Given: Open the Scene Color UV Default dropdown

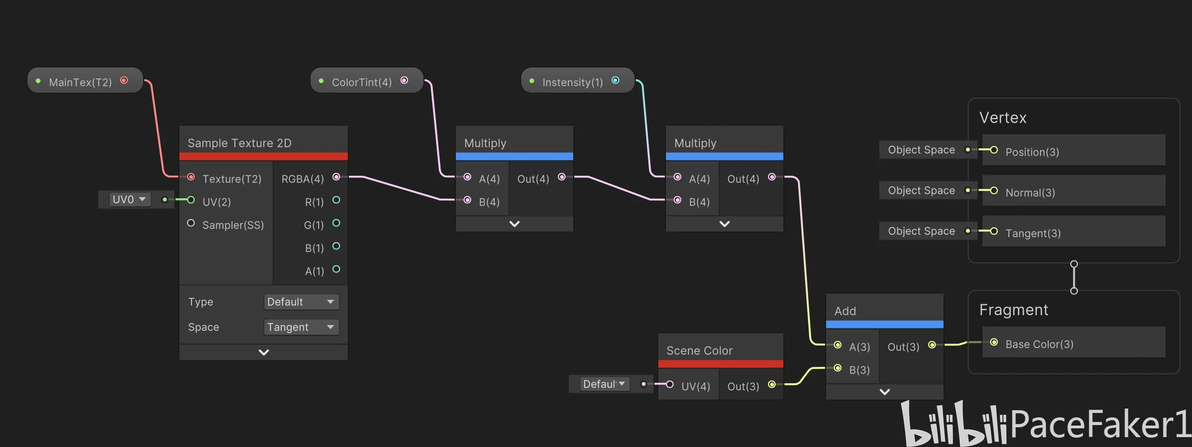Looking at the screenshot, I should (604, 384).
